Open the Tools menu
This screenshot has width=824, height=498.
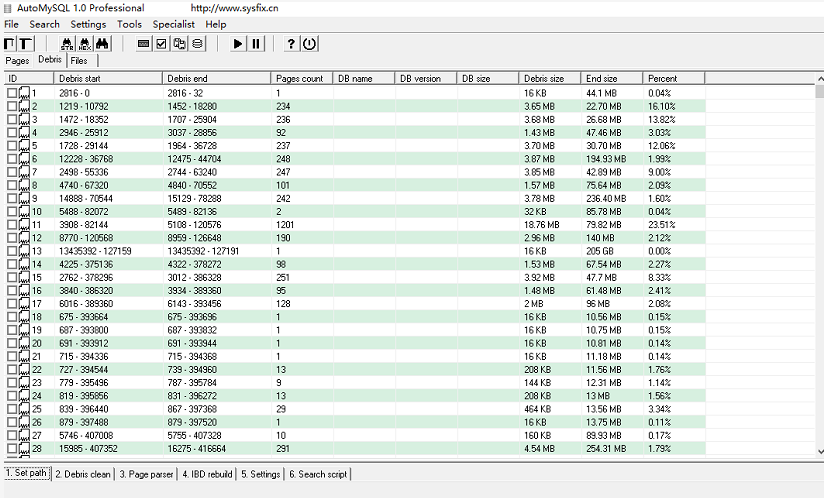(x=129, y=24)
